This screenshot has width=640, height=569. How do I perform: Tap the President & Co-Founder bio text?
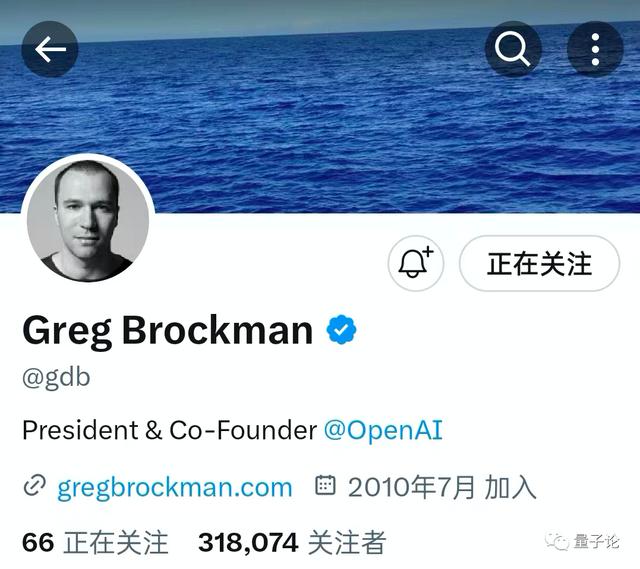point(169,430)
